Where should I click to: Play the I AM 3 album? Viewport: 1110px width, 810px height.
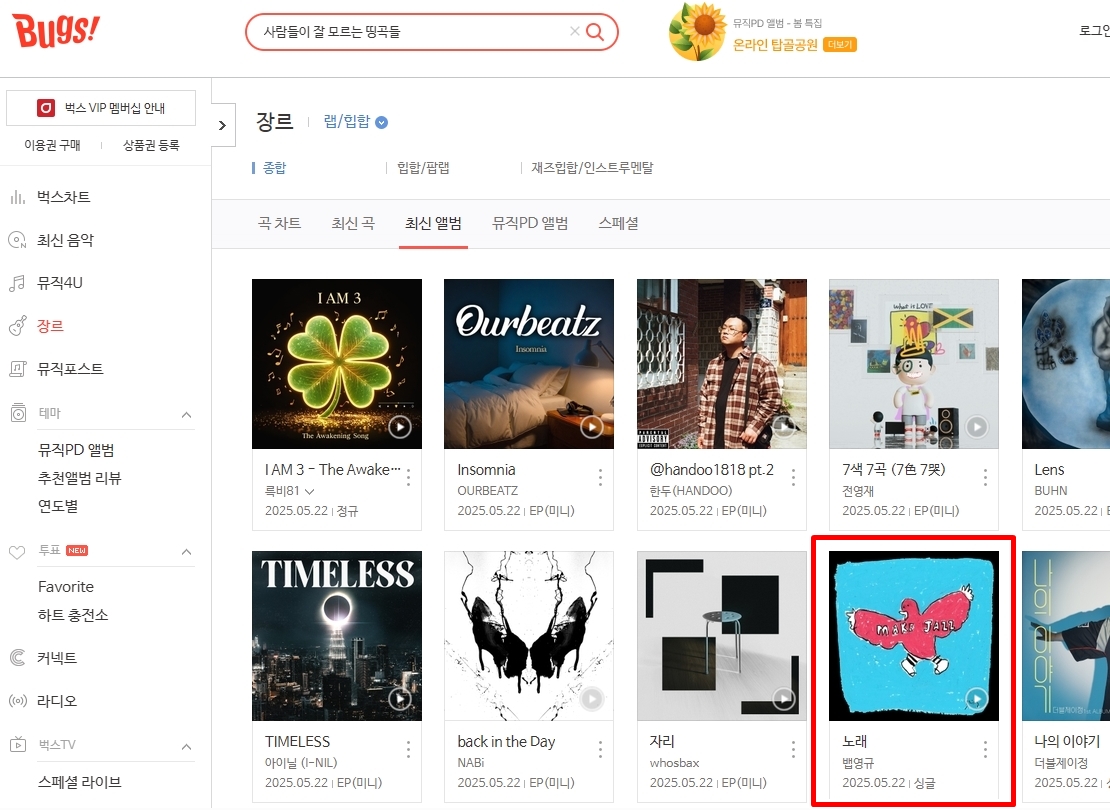click(x=400, y=427)
